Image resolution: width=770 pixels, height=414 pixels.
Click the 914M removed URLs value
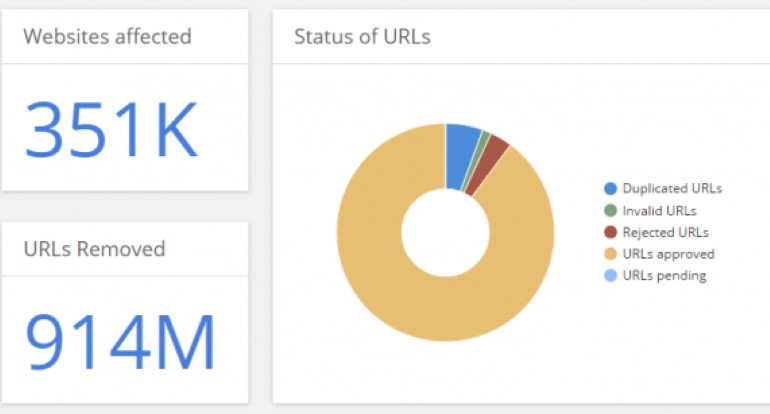click(x=120, y=342)
